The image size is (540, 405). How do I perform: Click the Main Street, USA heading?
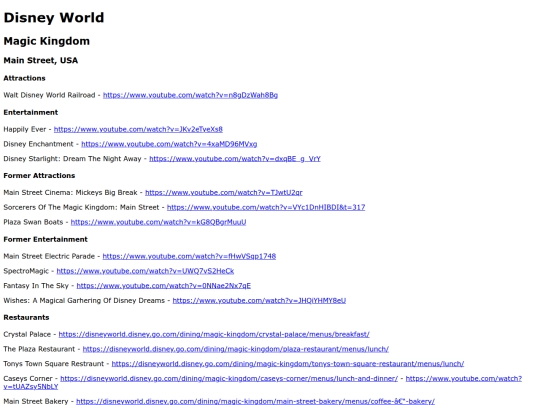tap(41, 60)
